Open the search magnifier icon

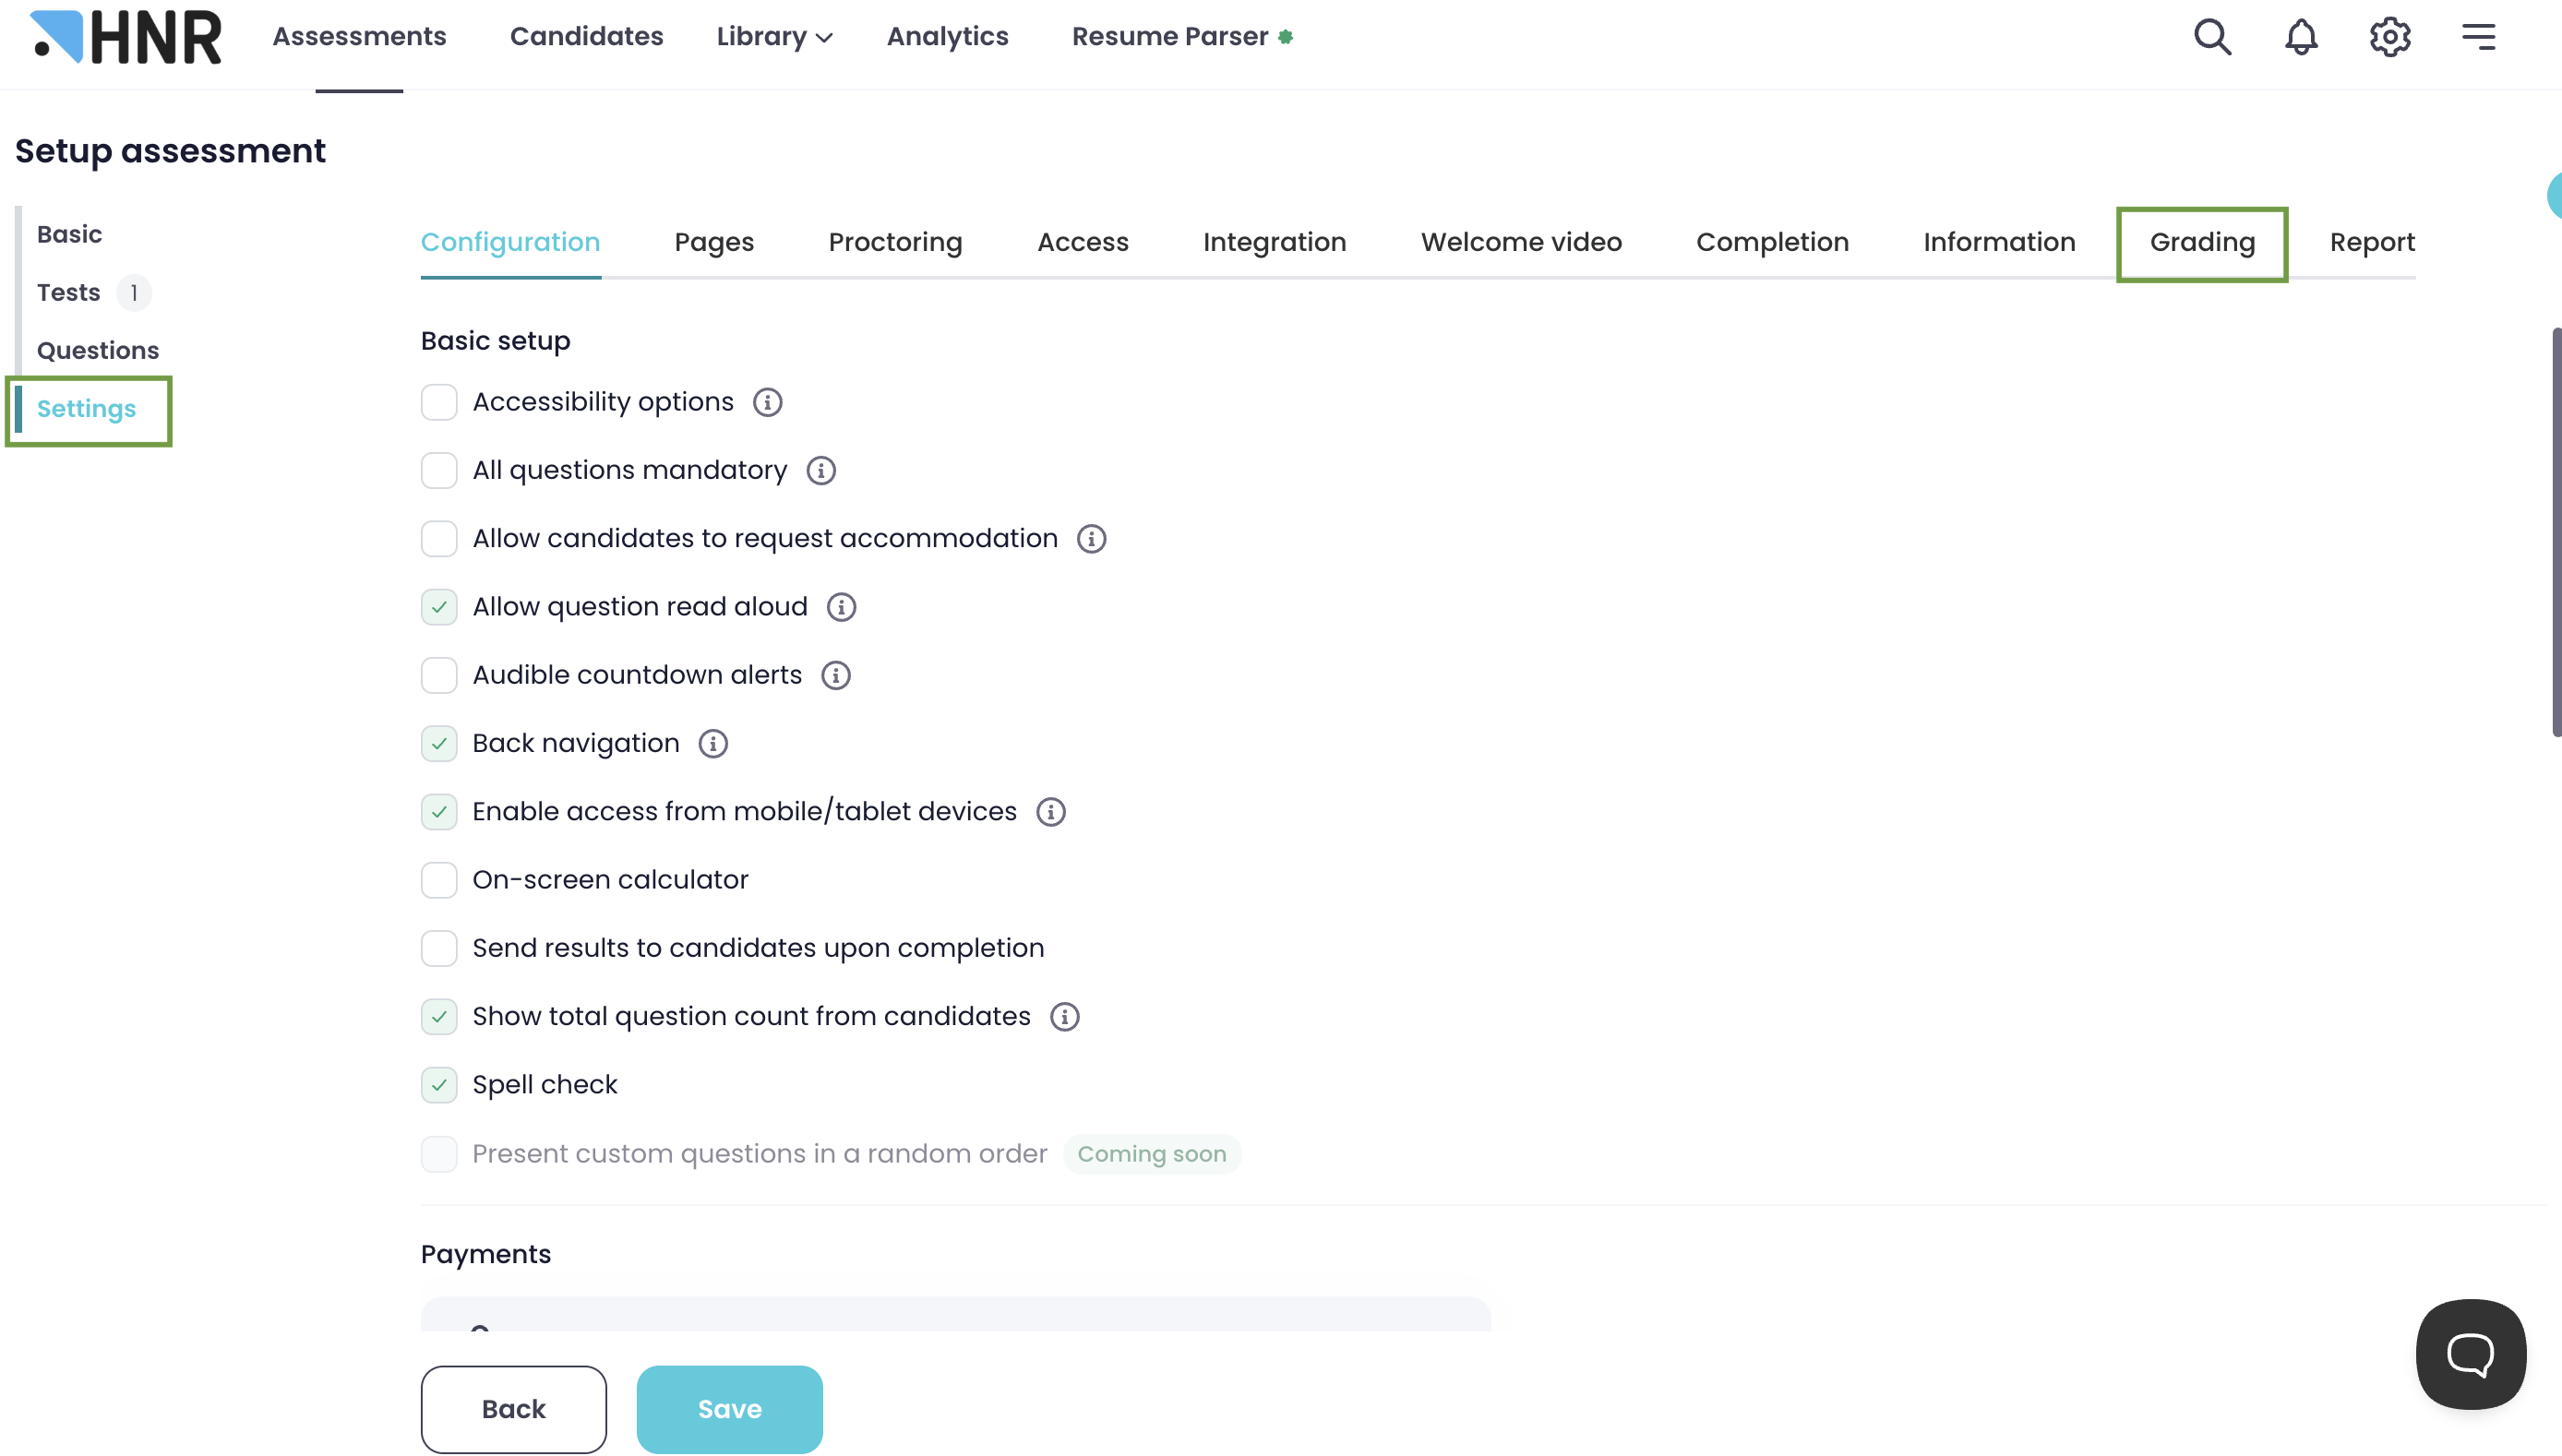pos(2212,37)
